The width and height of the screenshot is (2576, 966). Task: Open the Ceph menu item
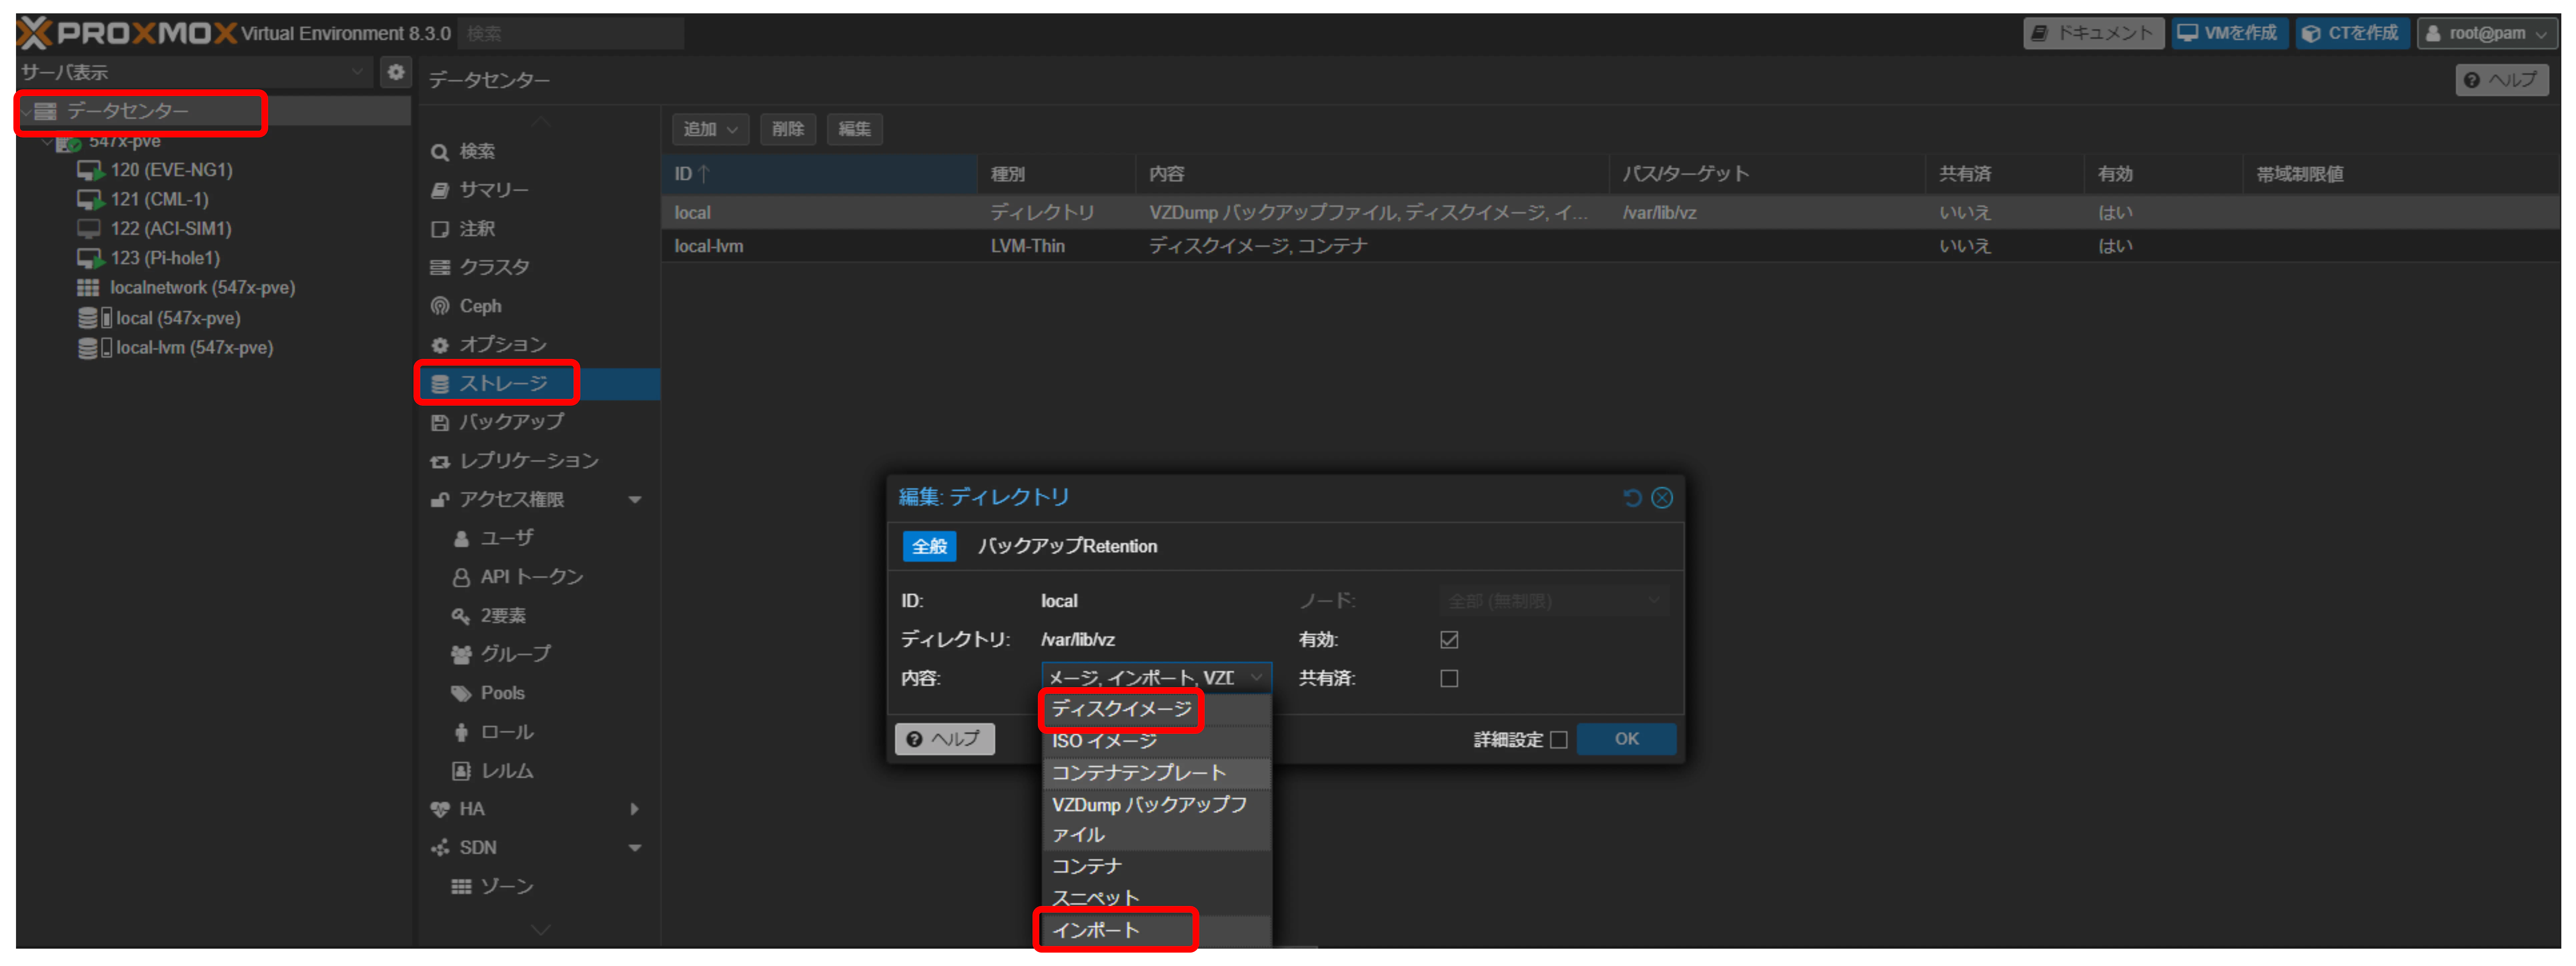coord(480,306)
